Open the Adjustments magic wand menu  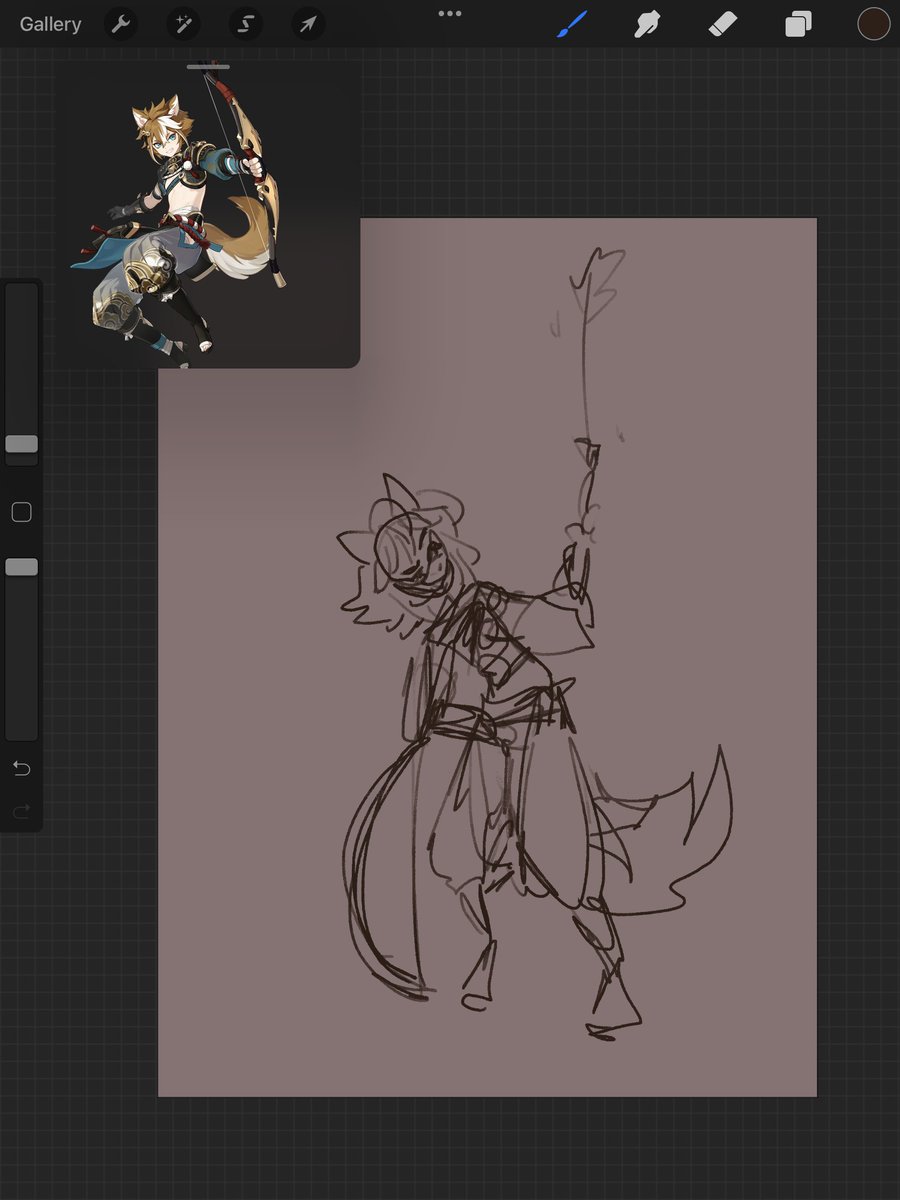click(x=183, y=24)
